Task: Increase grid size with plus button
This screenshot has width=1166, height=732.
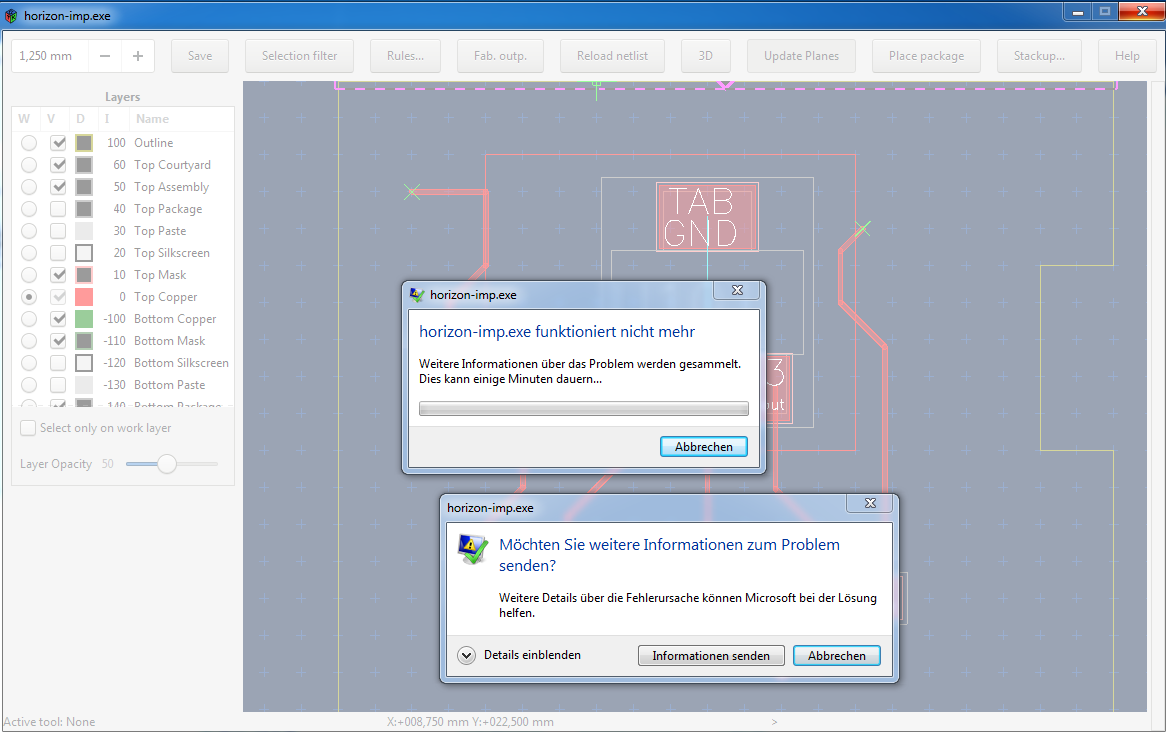Action: click(138, 56)
